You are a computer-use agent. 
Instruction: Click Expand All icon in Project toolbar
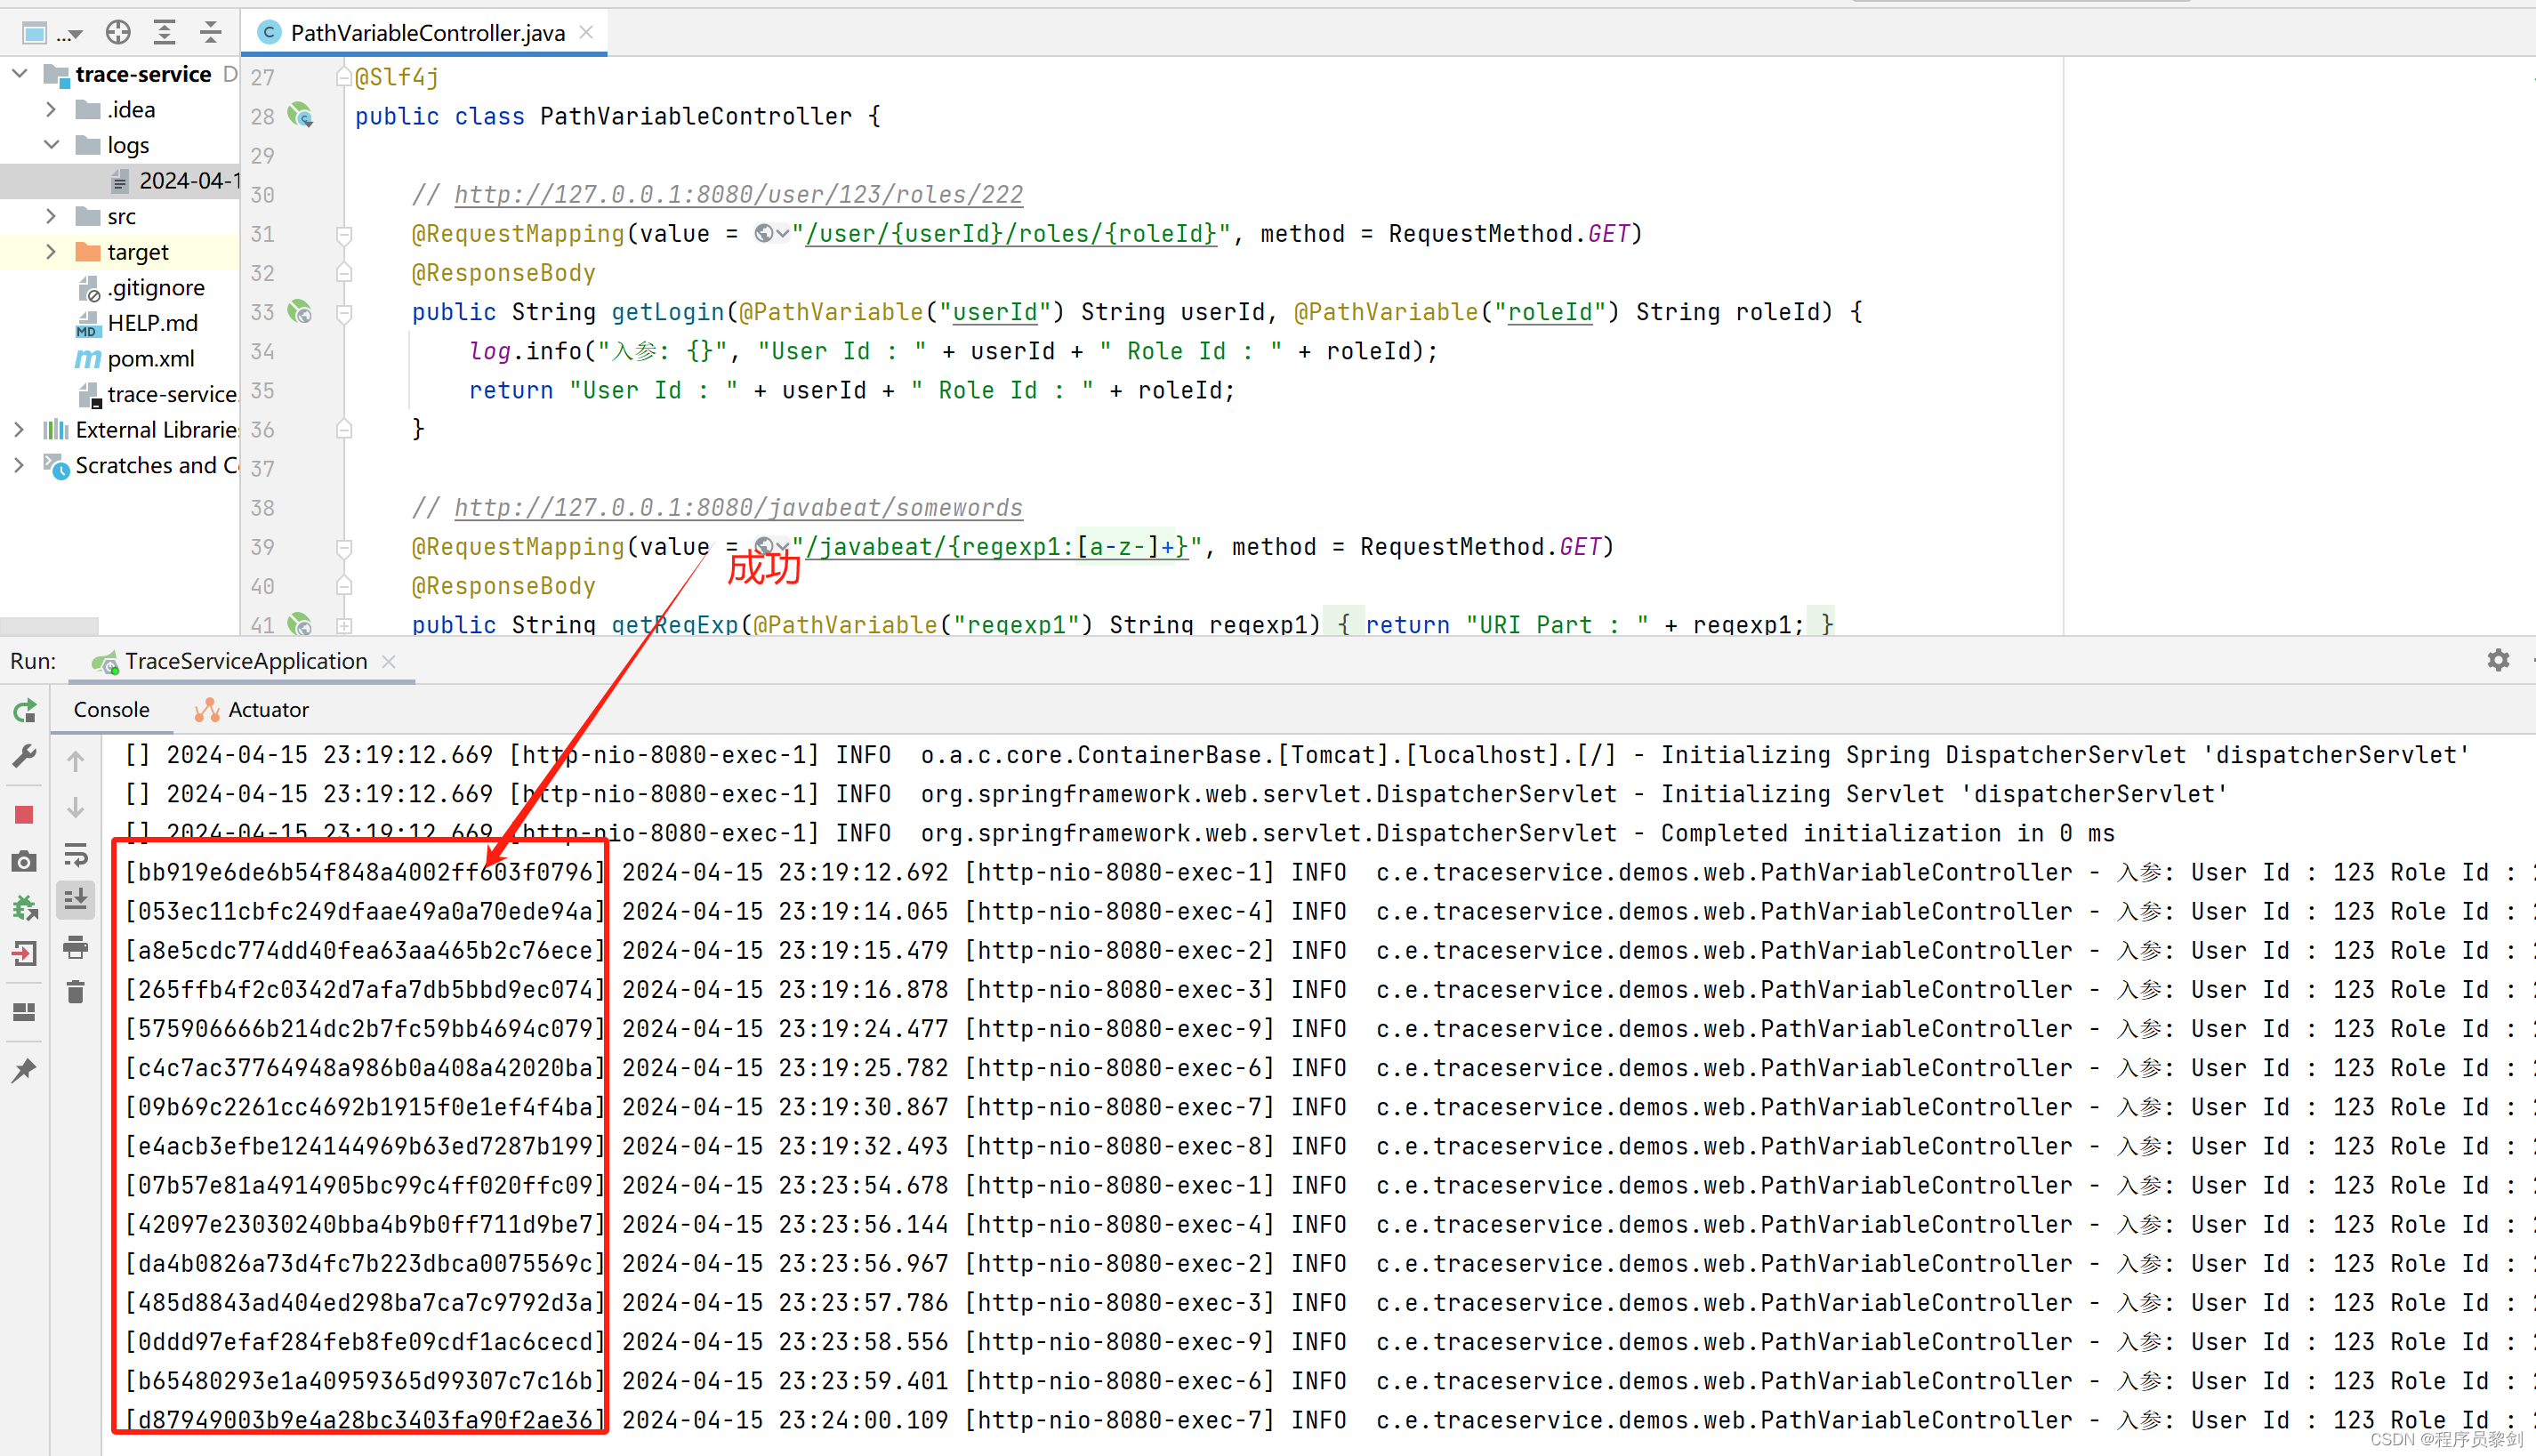point(164,33)
